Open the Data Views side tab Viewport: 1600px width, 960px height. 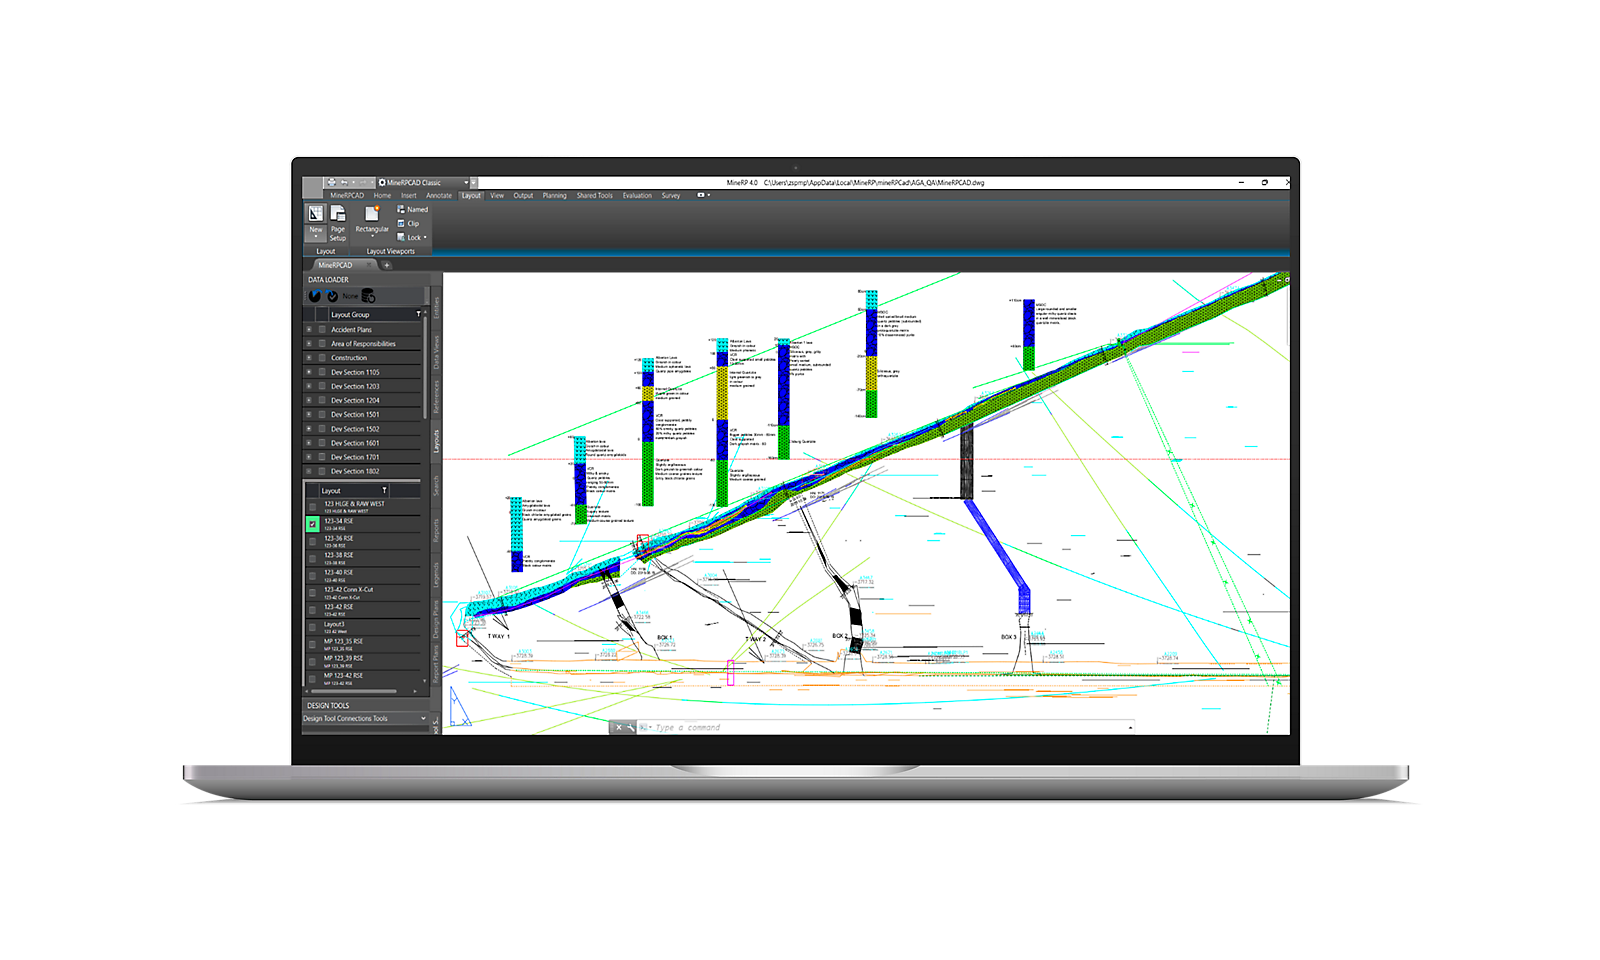[x=436, y=353]
